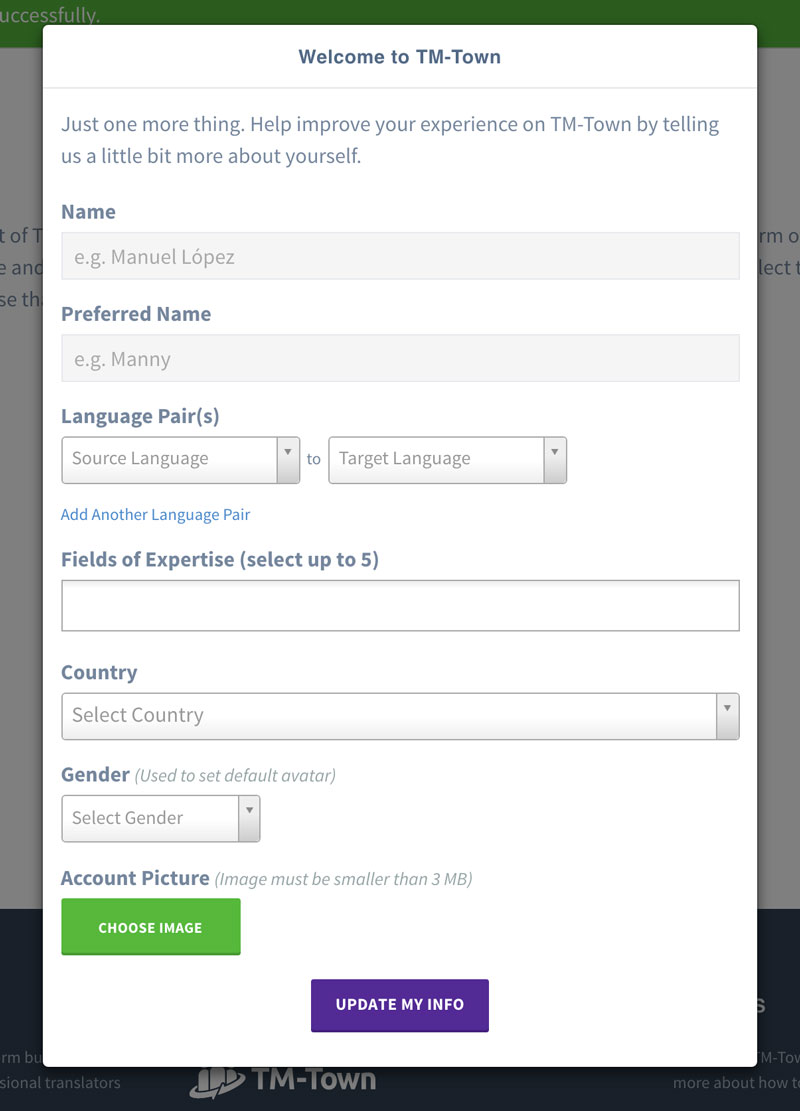This screenshot has width=800, height=1111.
Task: Click the Fields of Expertise input box
Action: (400, 606)
